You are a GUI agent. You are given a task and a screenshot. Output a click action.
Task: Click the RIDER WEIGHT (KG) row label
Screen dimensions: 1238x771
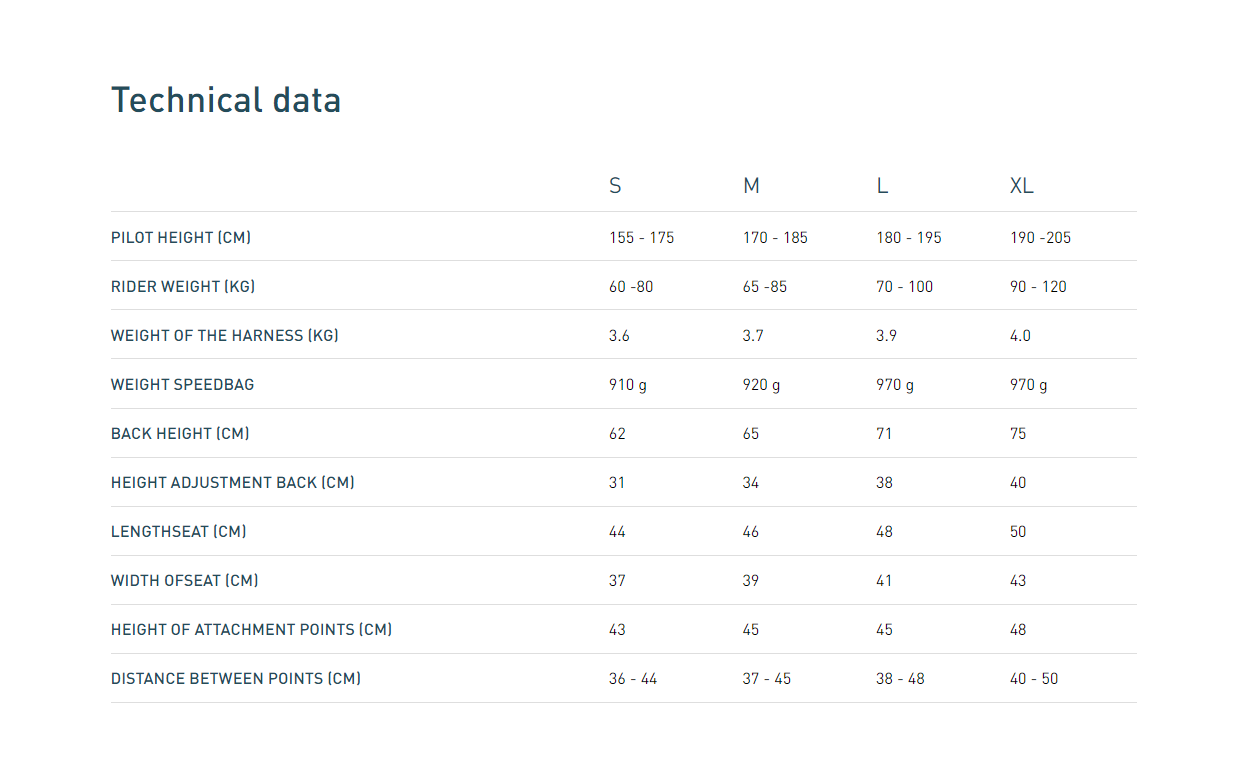click(183, 287)
